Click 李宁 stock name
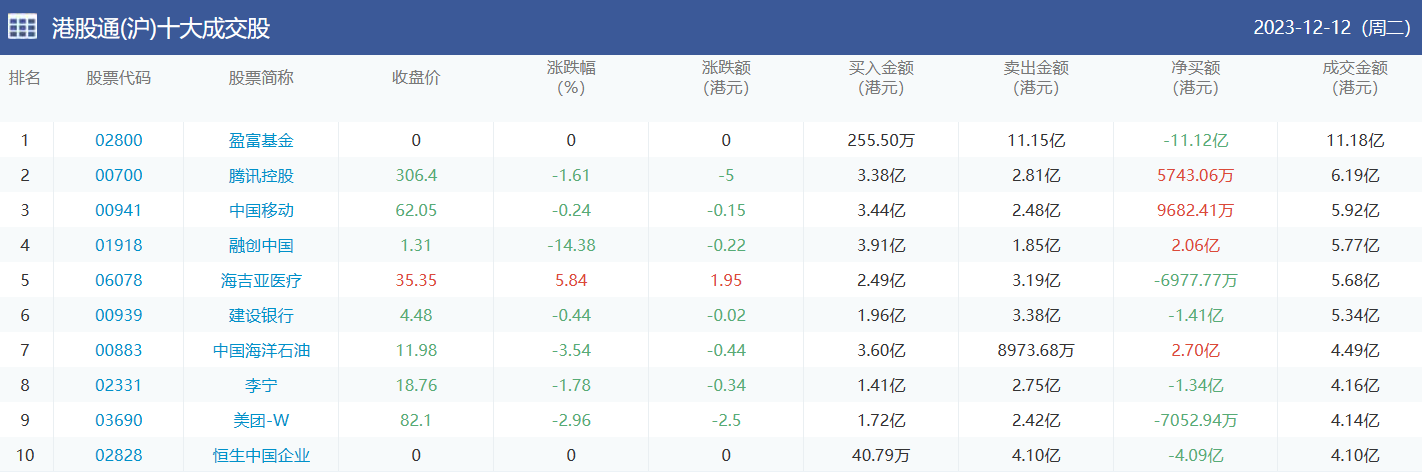Image resolution: width=1422 pixels, height=472 pixels. coord(261,386)
